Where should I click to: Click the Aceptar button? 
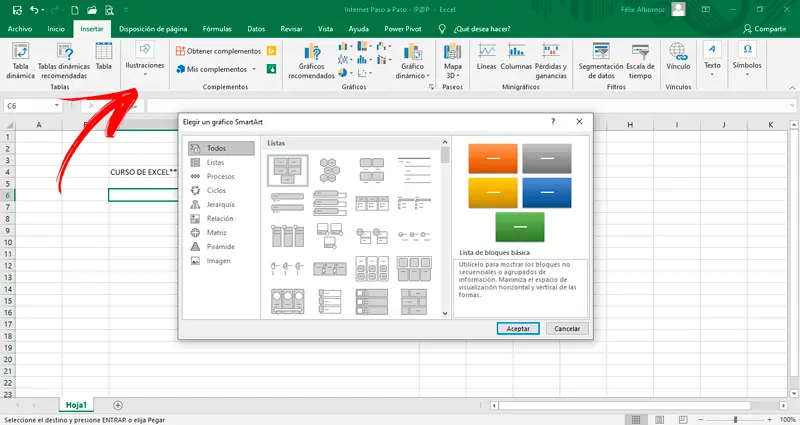[518, 328]
